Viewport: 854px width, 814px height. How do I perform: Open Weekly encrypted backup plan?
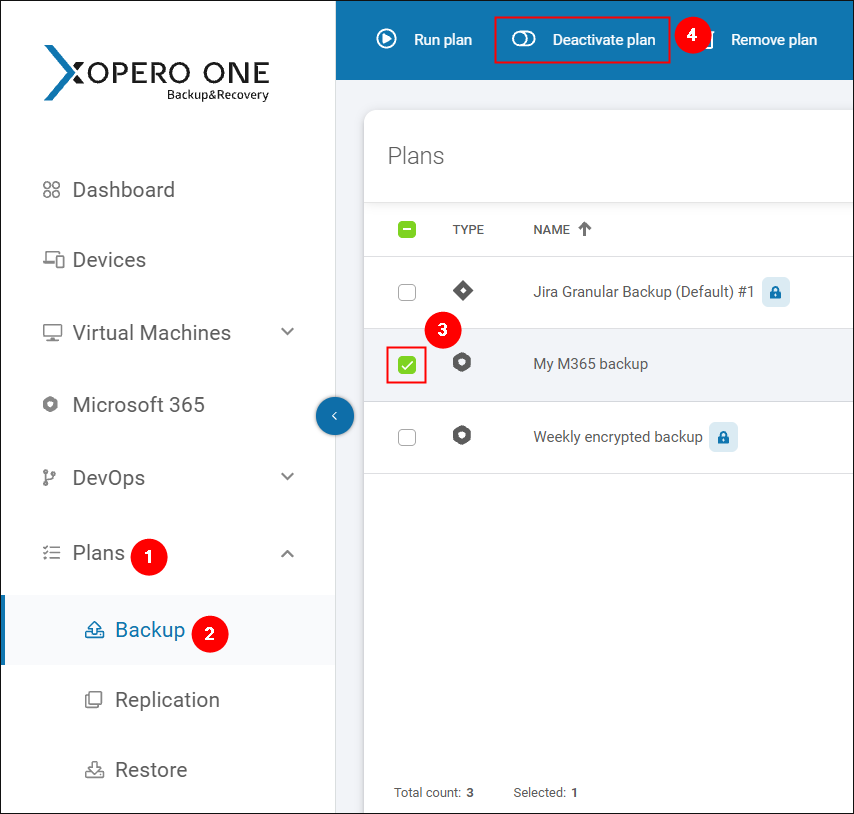tap(618, 437)
